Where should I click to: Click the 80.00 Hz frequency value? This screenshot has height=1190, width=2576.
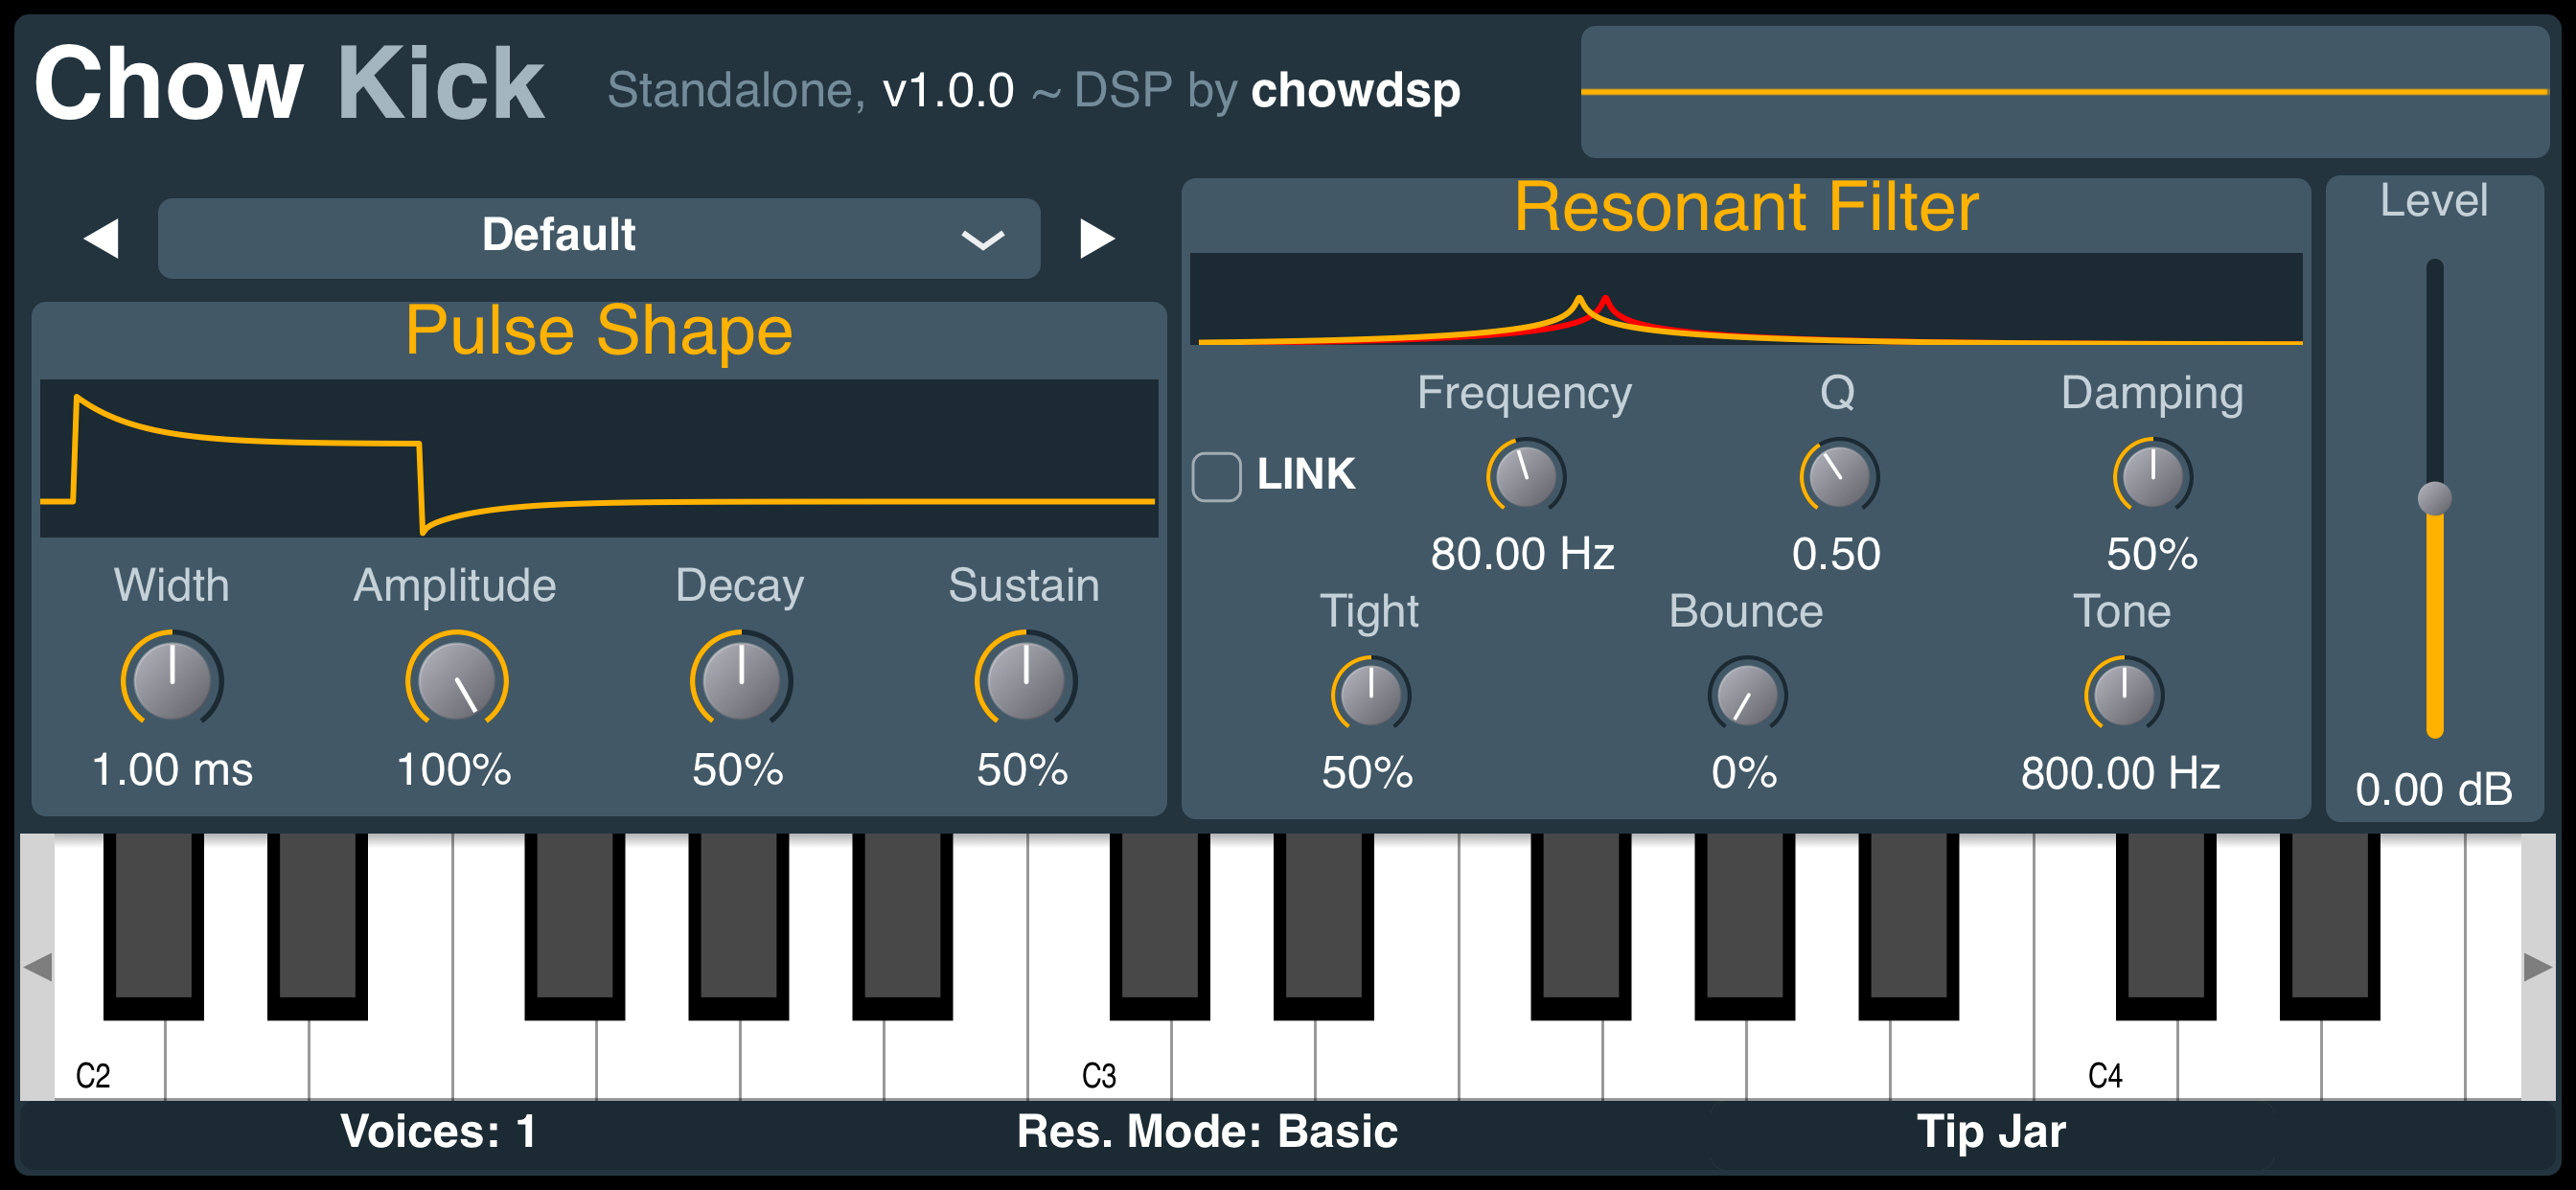tap(1522, 554)
